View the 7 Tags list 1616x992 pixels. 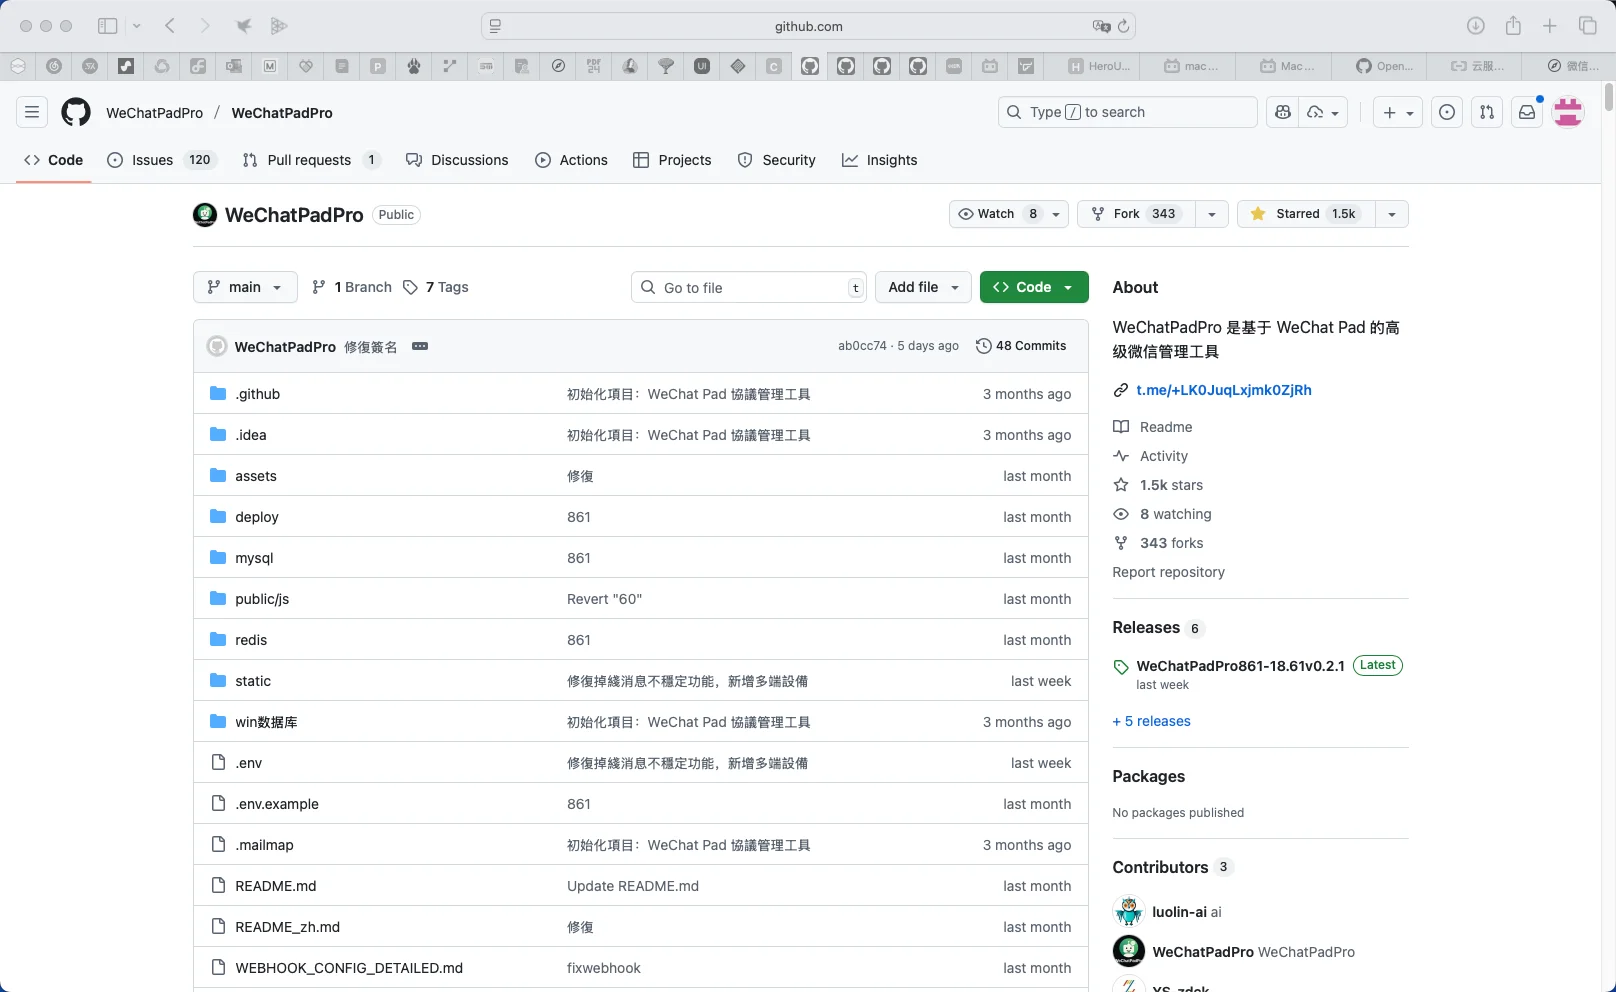[x=436, y=287]
